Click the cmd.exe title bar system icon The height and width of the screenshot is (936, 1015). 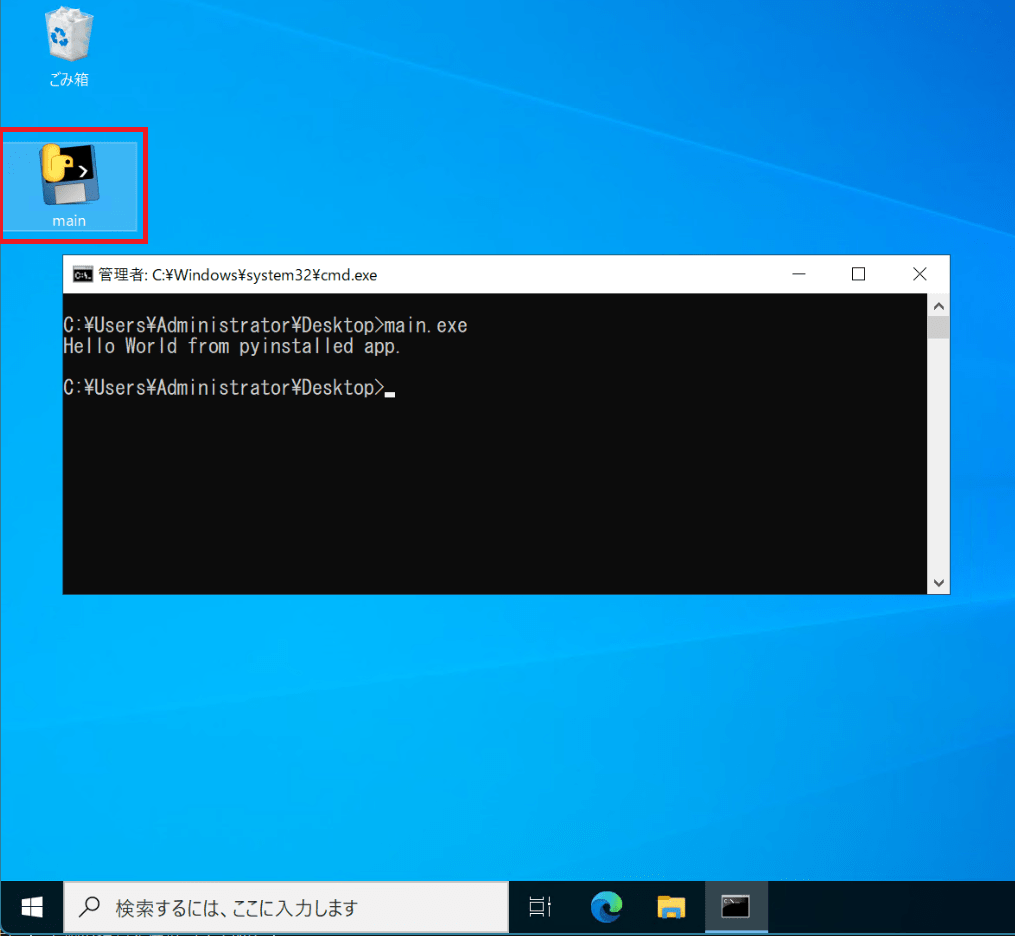[83, 275]
